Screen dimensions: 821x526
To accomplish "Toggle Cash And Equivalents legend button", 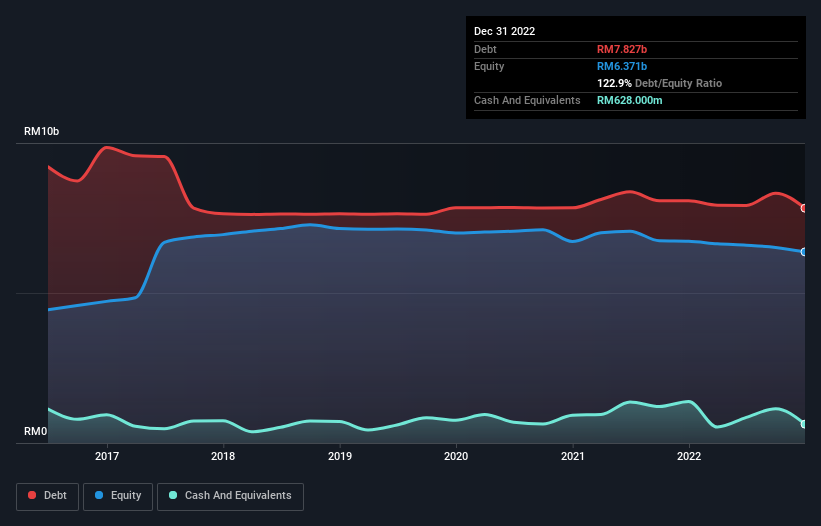I will click(x=230, y=496).
